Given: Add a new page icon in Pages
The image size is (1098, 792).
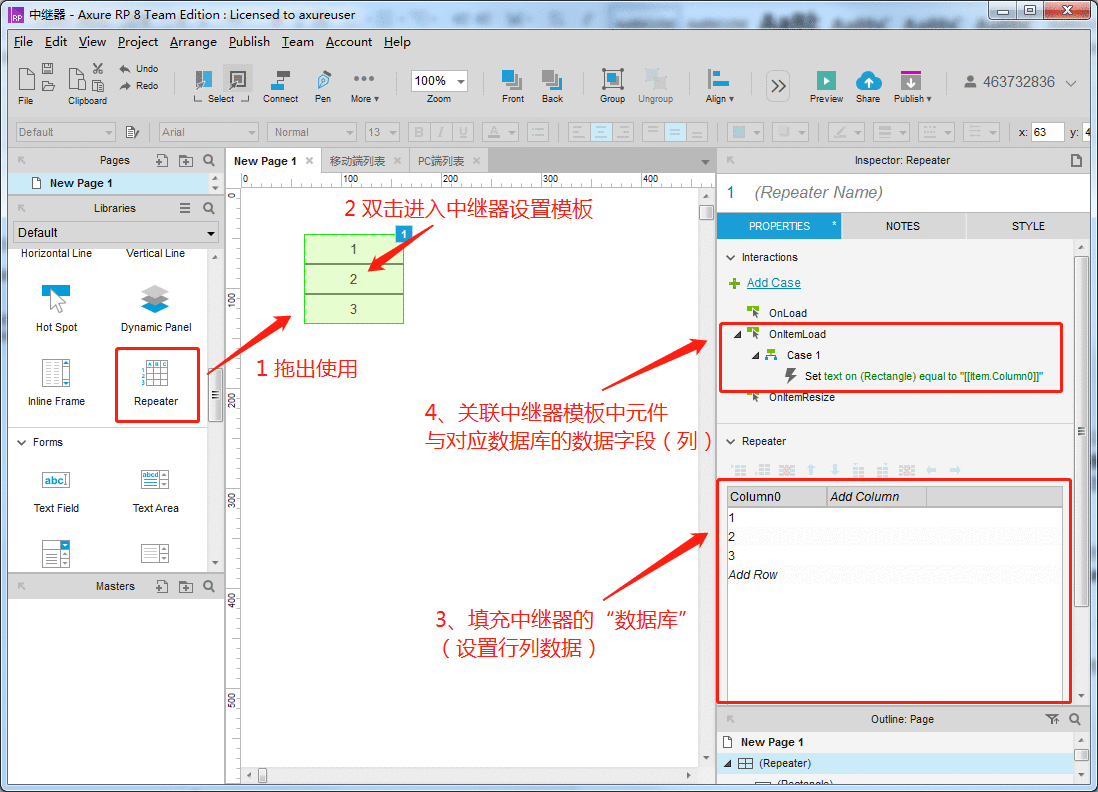Looking at the screenshot, I should point(162,160).
